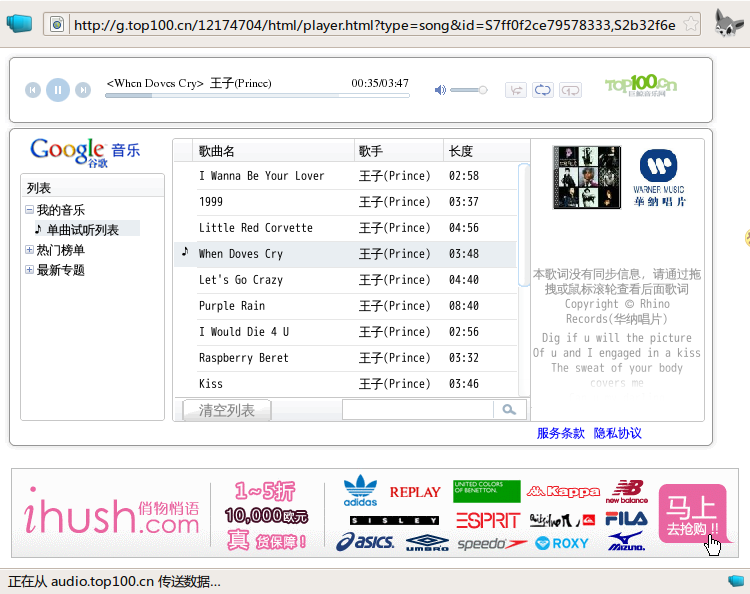Click the SISLEY brand logo

coord(394,520)
